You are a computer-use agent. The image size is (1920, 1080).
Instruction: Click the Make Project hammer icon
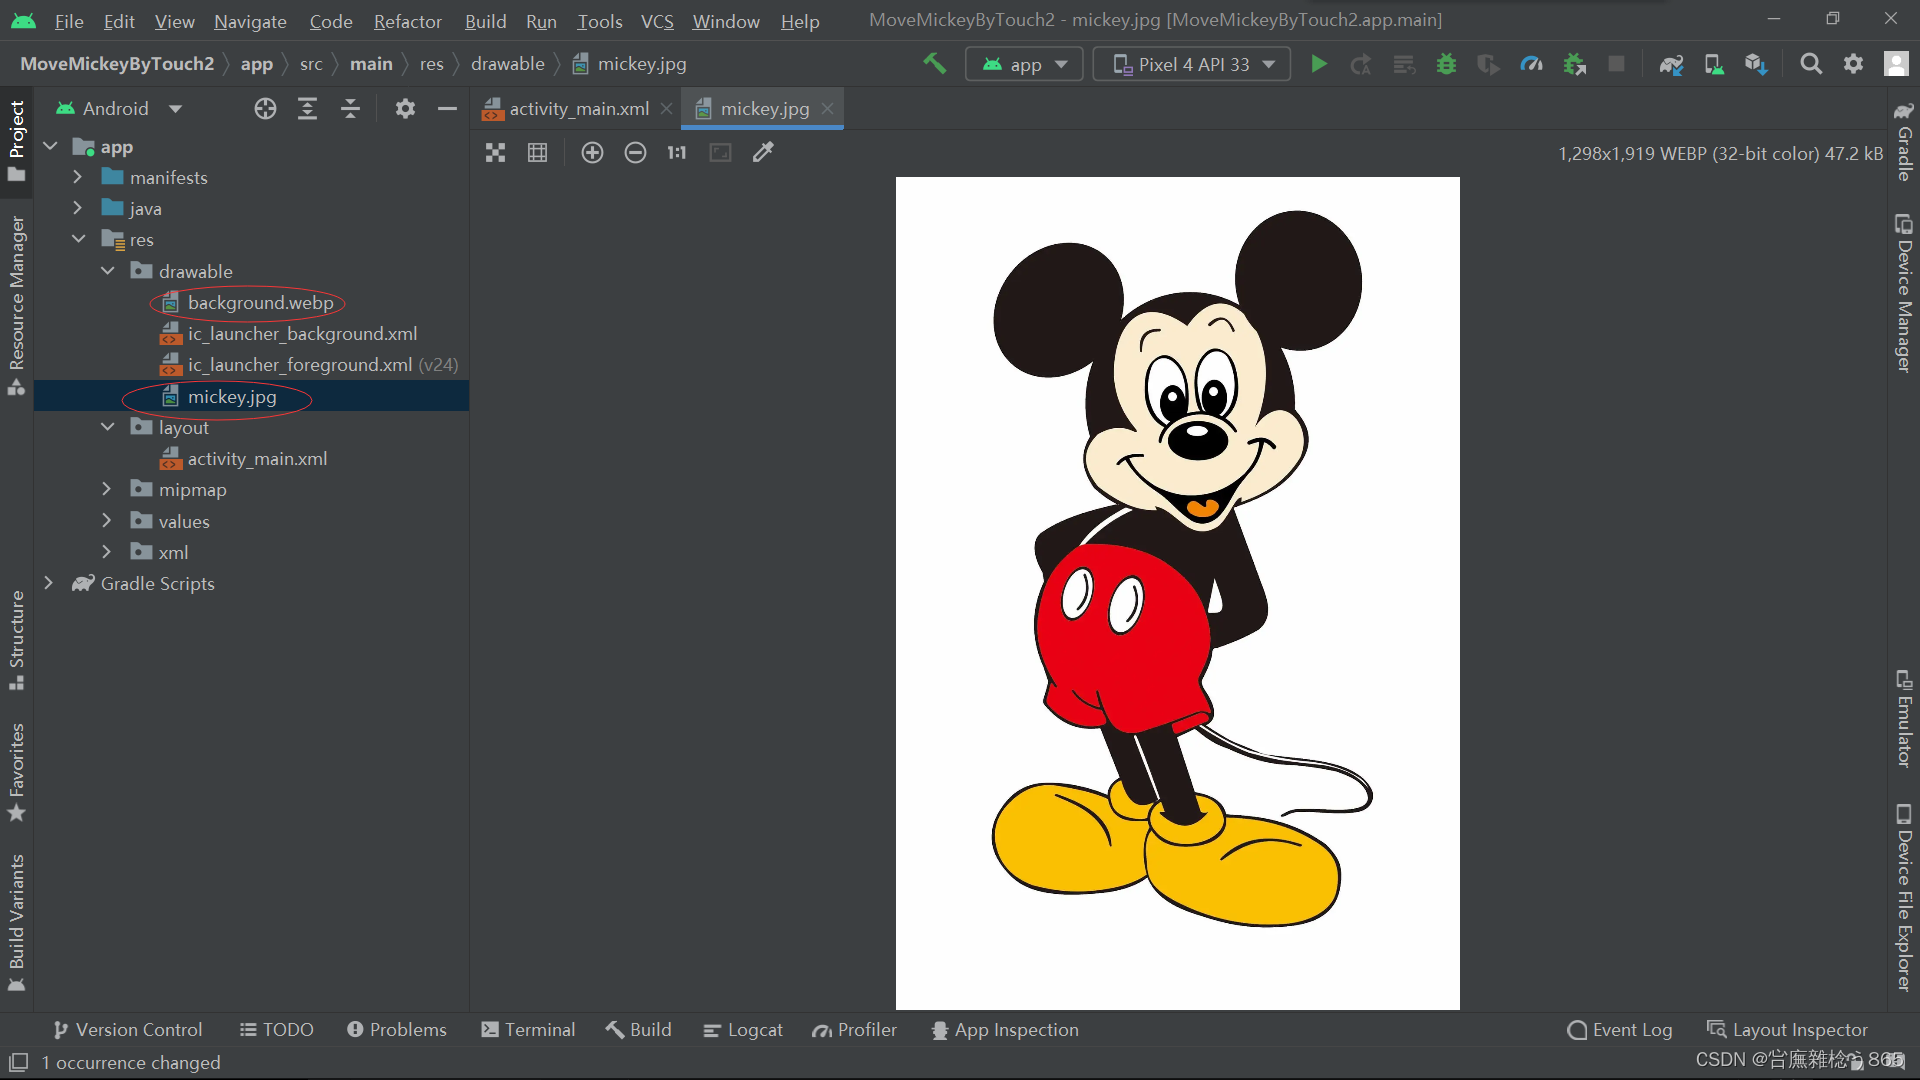coord(934,64)
